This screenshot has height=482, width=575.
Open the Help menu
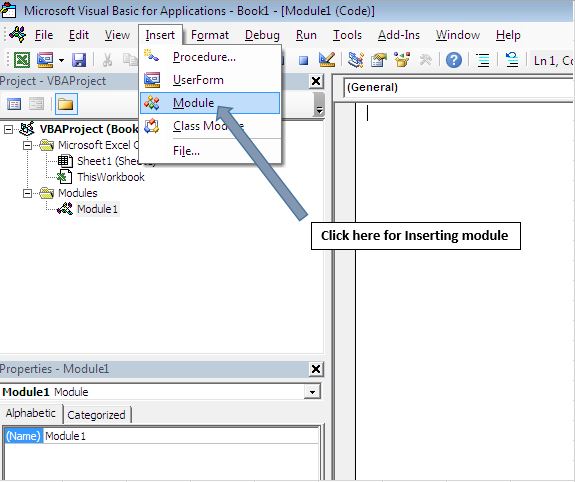point(508,35)
